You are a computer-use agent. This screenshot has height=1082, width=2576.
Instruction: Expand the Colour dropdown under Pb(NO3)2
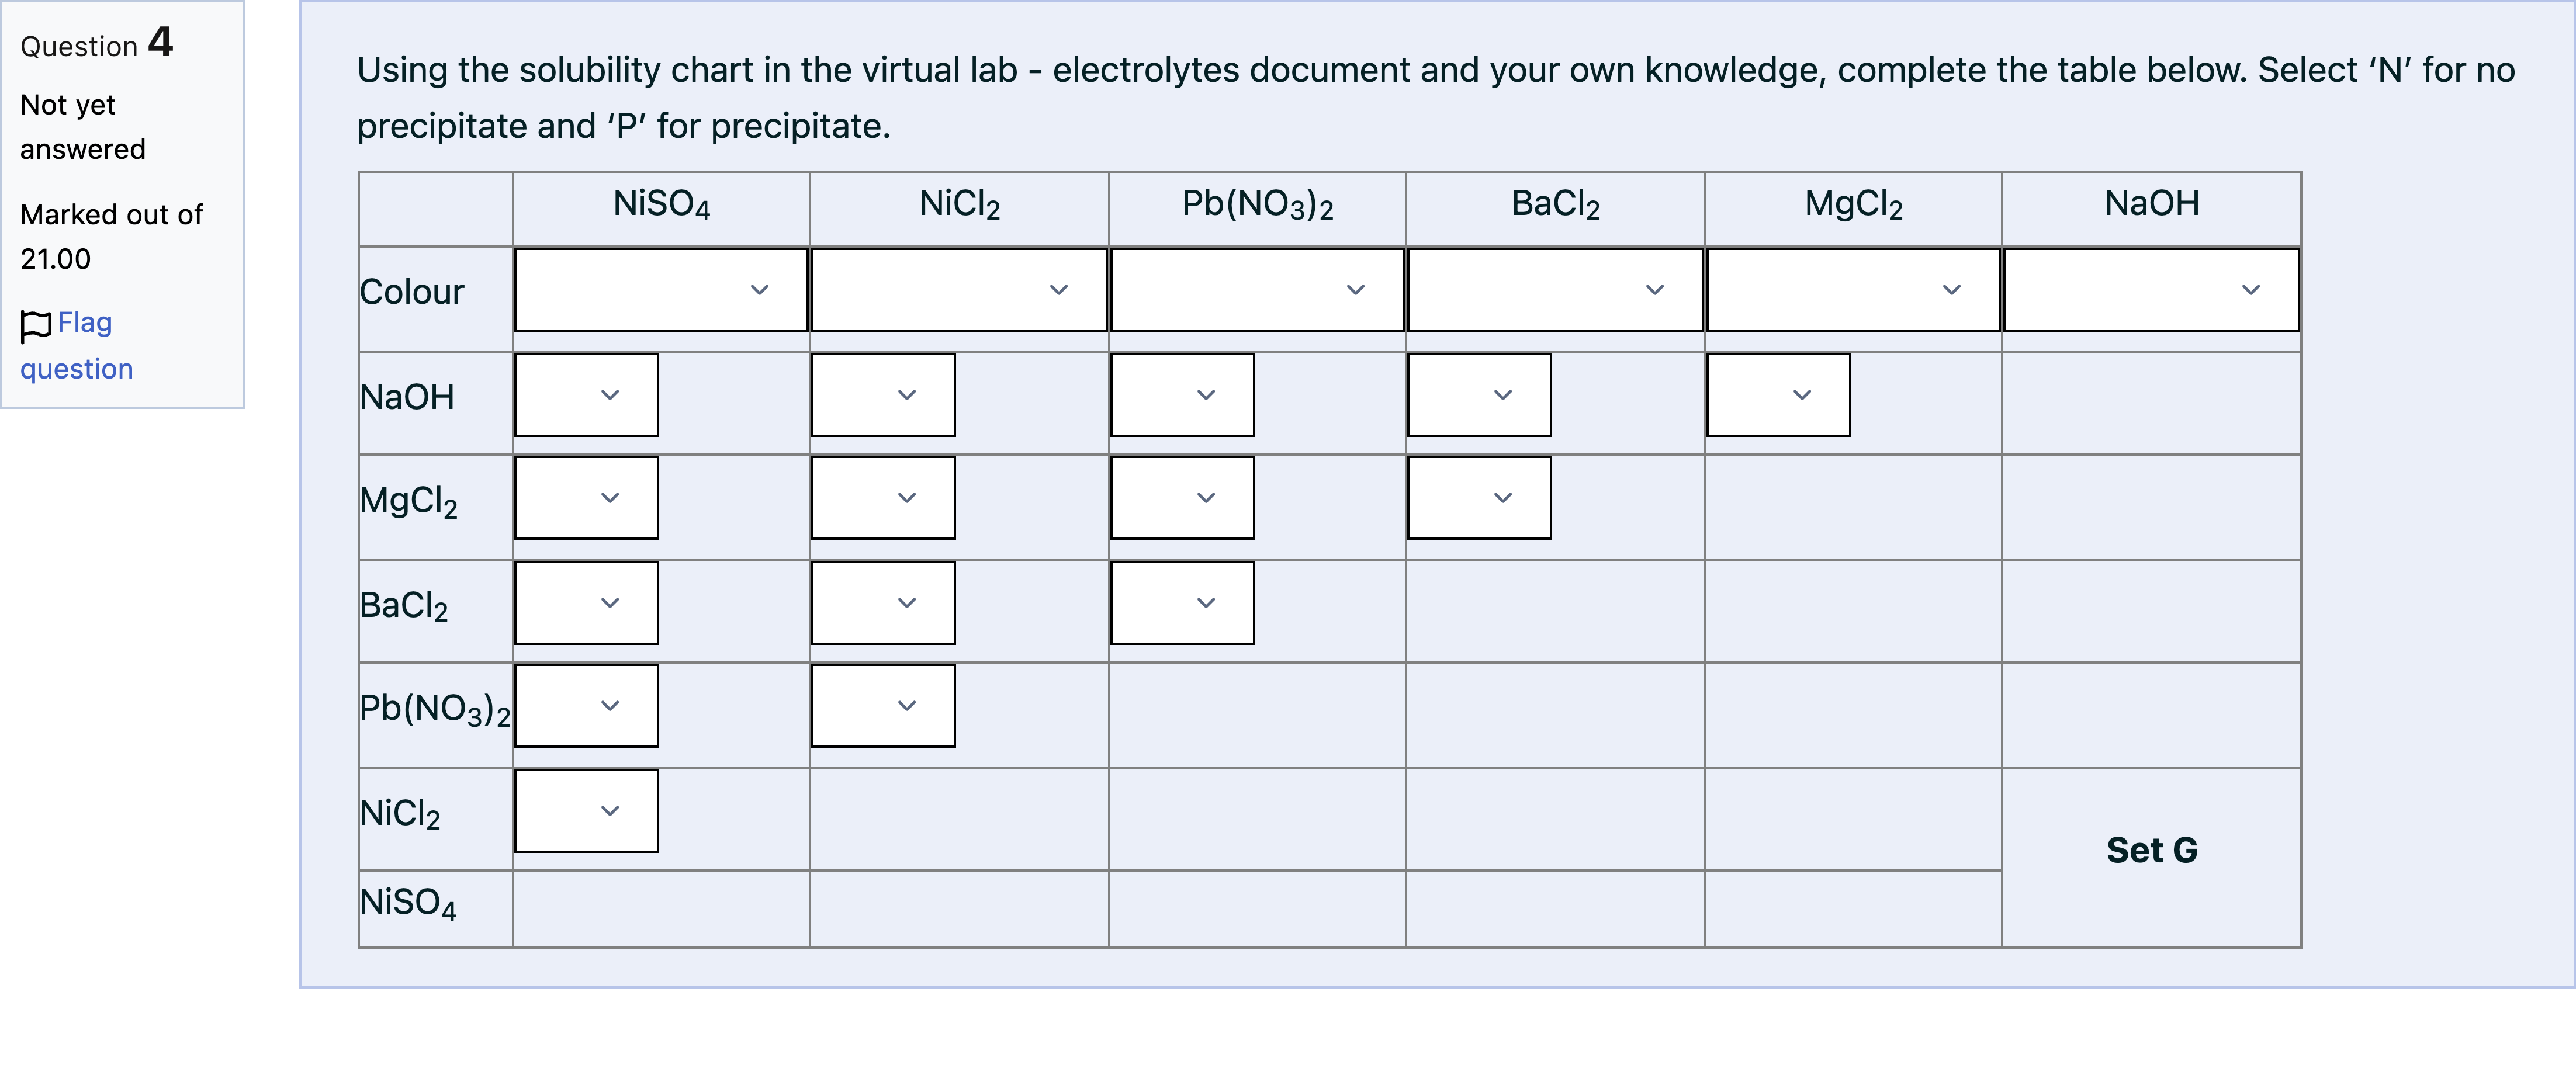pos(1257,289)
